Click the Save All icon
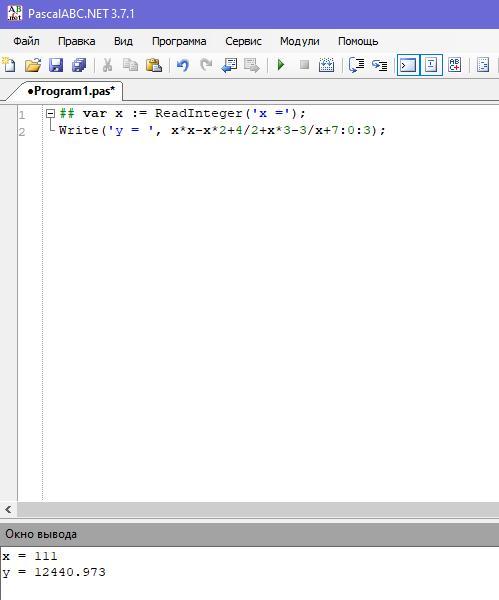 point(79,65)
